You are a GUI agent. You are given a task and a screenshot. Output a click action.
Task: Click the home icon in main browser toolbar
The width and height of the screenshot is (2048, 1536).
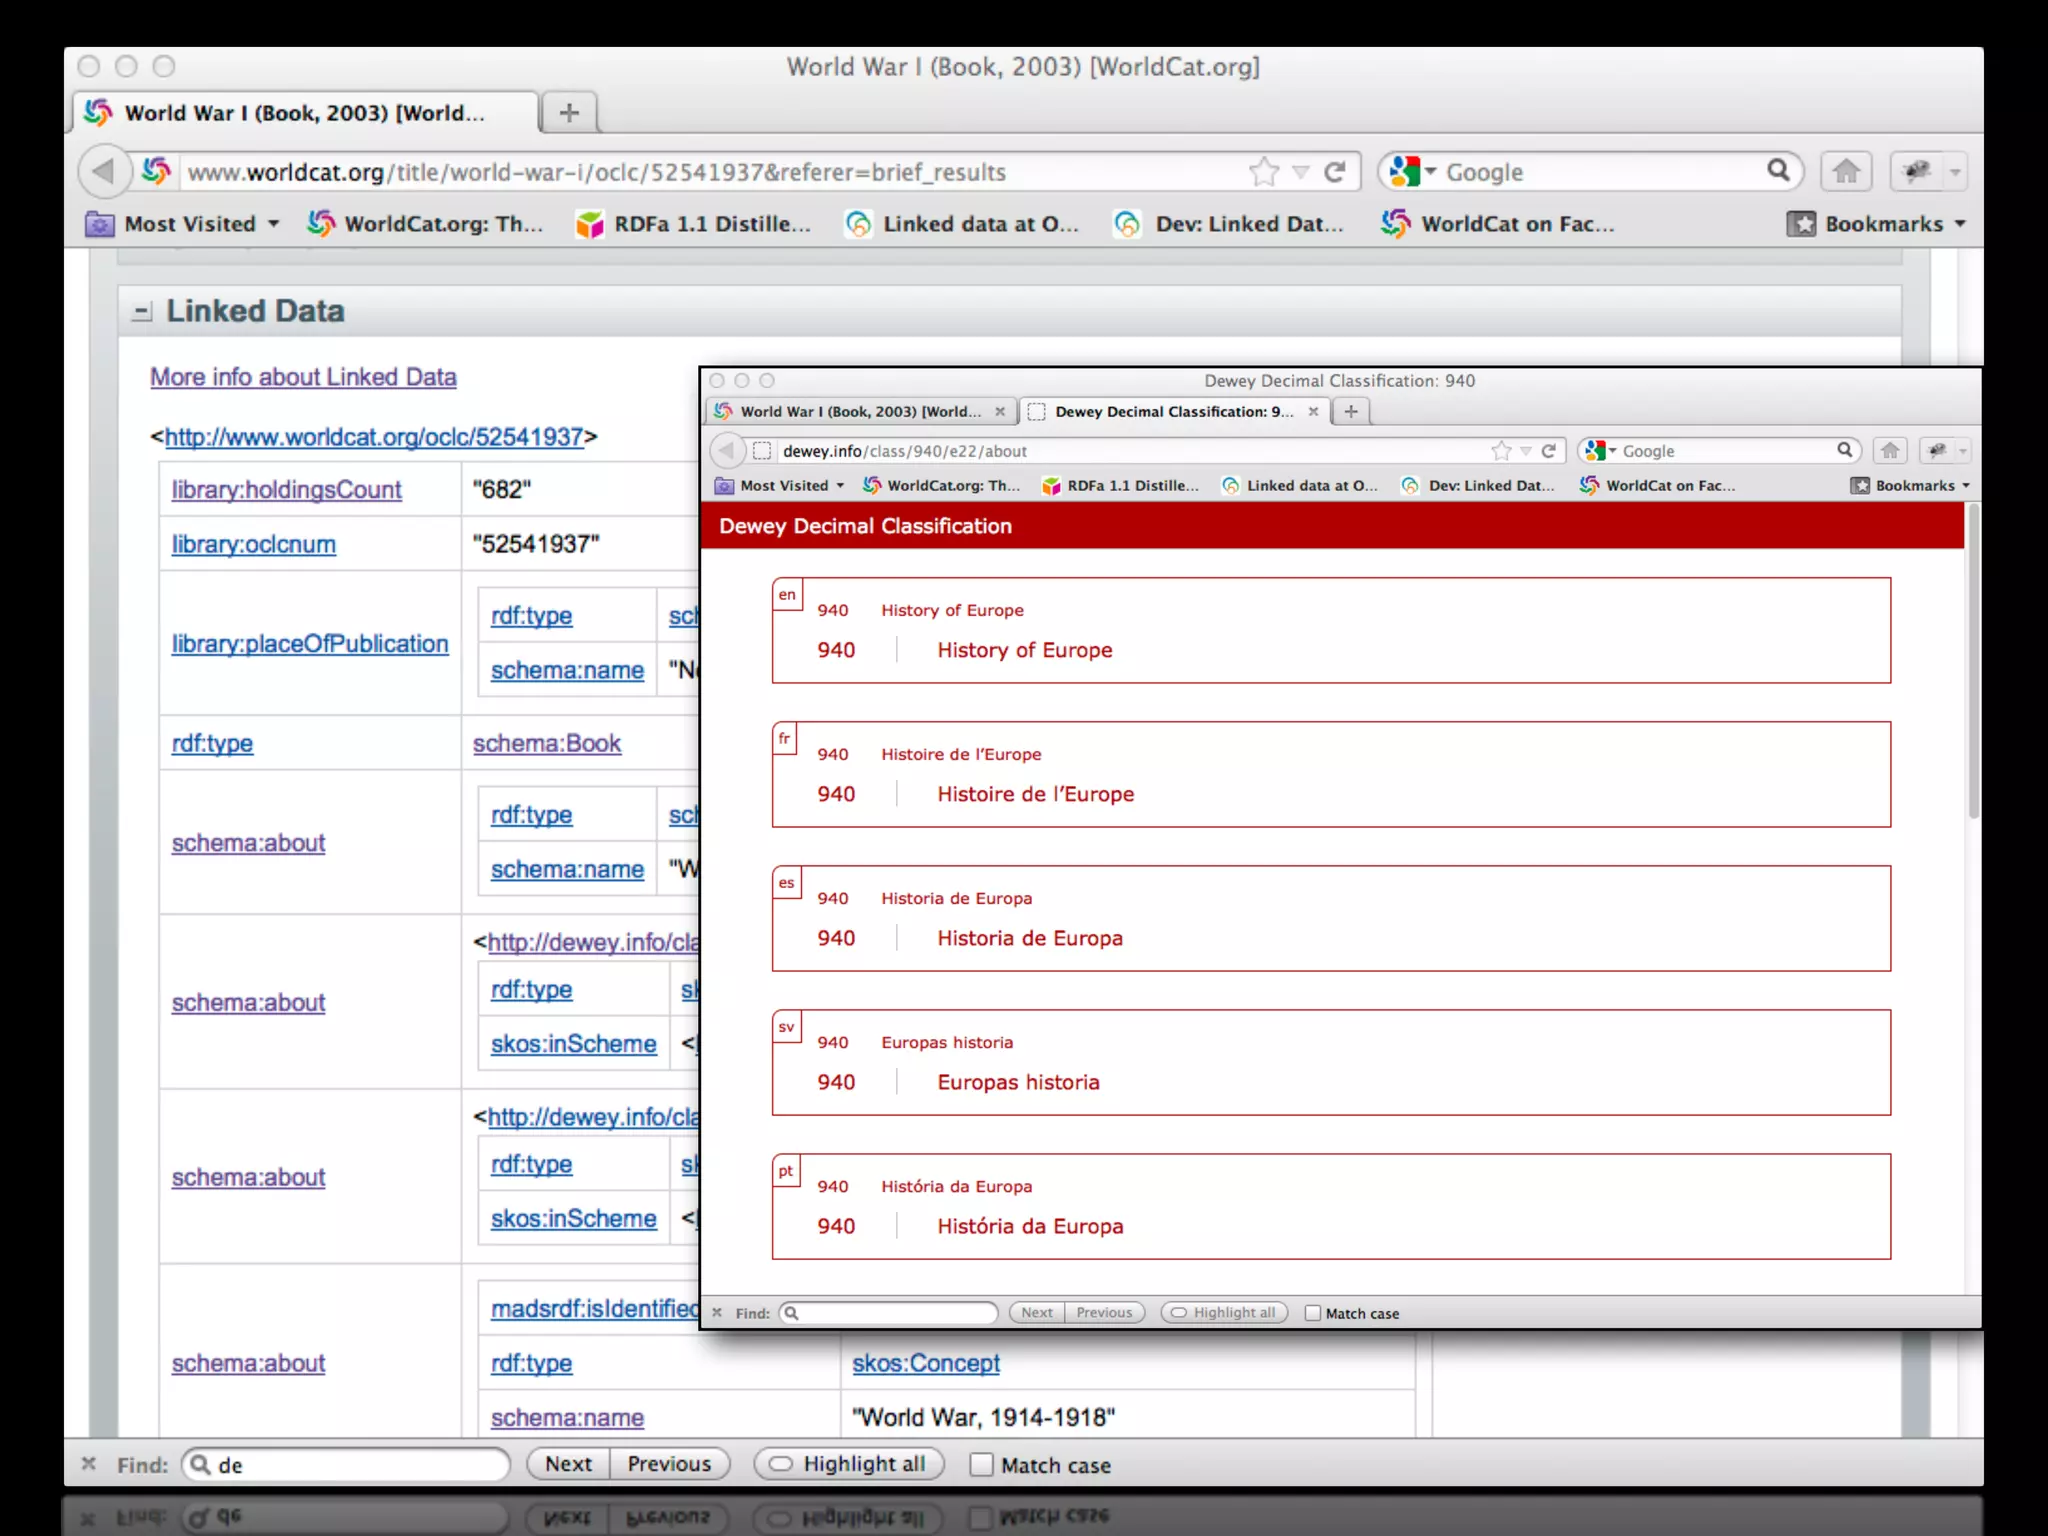click(1846, 172)
